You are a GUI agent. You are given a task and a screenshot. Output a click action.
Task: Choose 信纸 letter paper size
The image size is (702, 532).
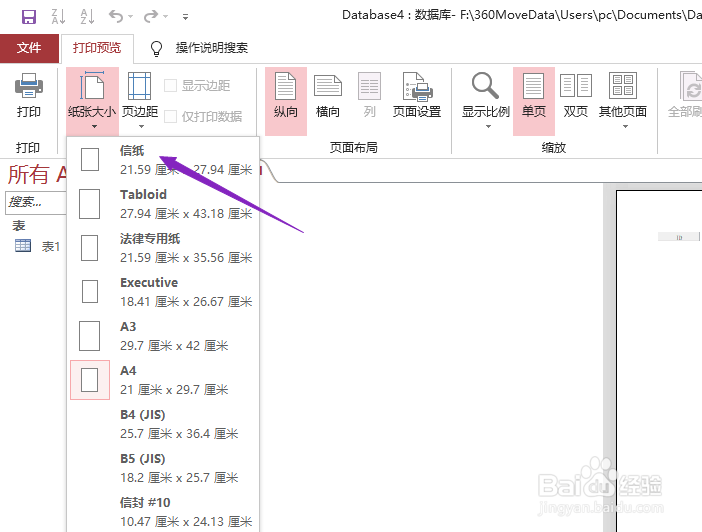[164, 160]
